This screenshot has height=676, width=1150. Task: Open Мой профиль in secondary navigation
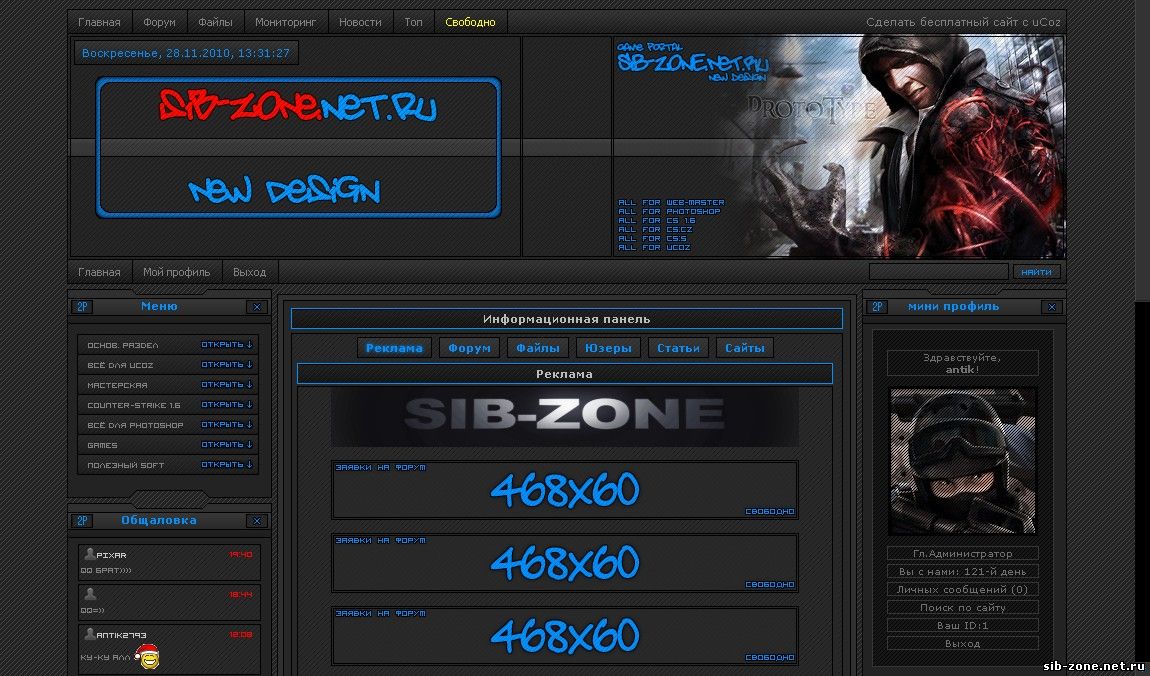coord(176,272)
